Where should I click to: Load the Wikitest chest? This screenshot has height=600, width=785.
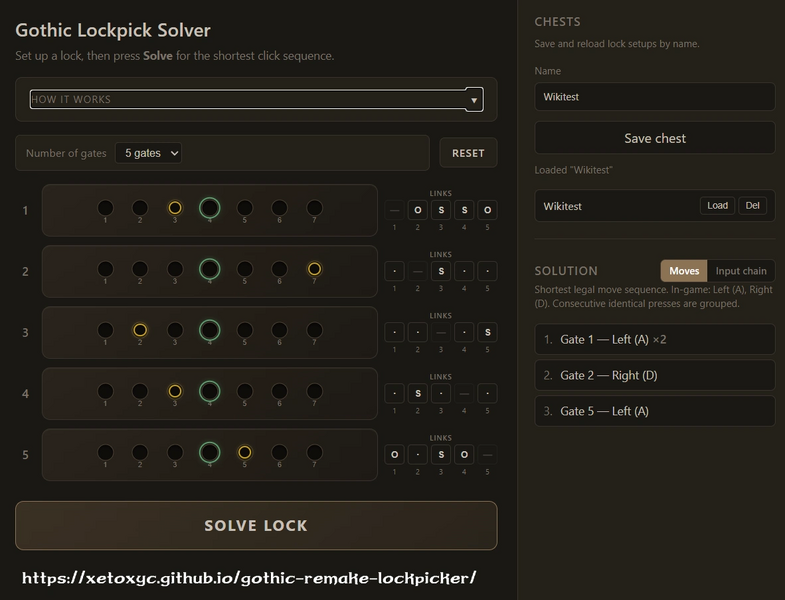[717, 205]
